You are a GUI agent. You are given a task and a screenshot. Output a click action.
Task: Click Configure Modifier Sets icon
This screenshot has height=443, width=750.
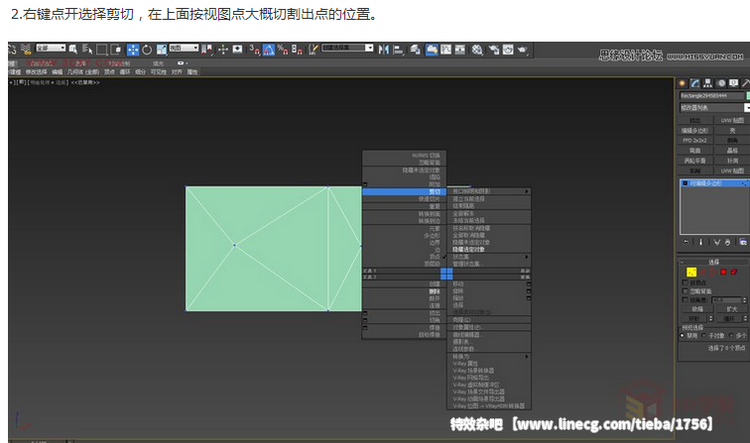pos(743,243)
